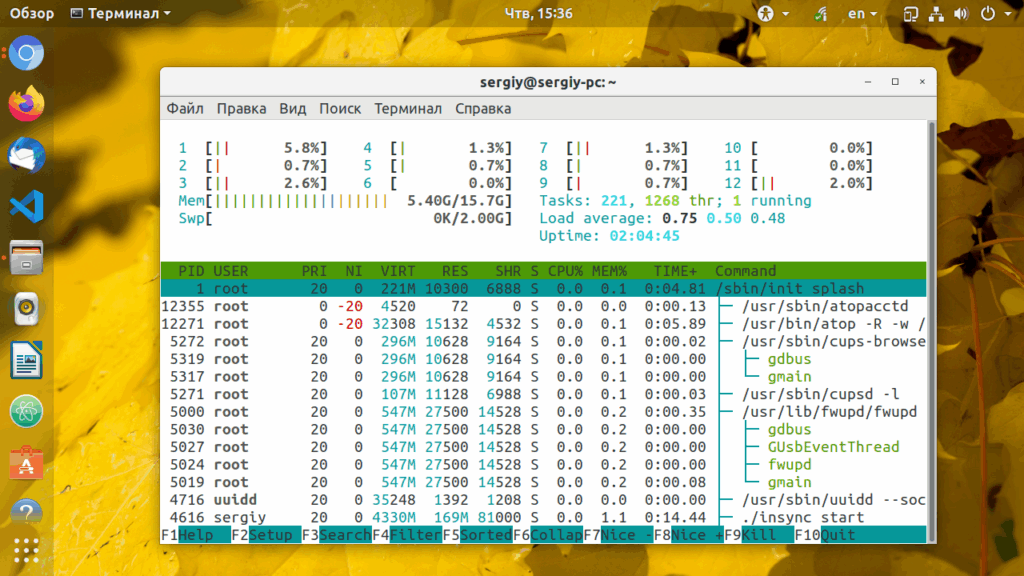Click F10 Quit in htop footer
This screenshot has height=576, width=1024.
pos(825,535)
